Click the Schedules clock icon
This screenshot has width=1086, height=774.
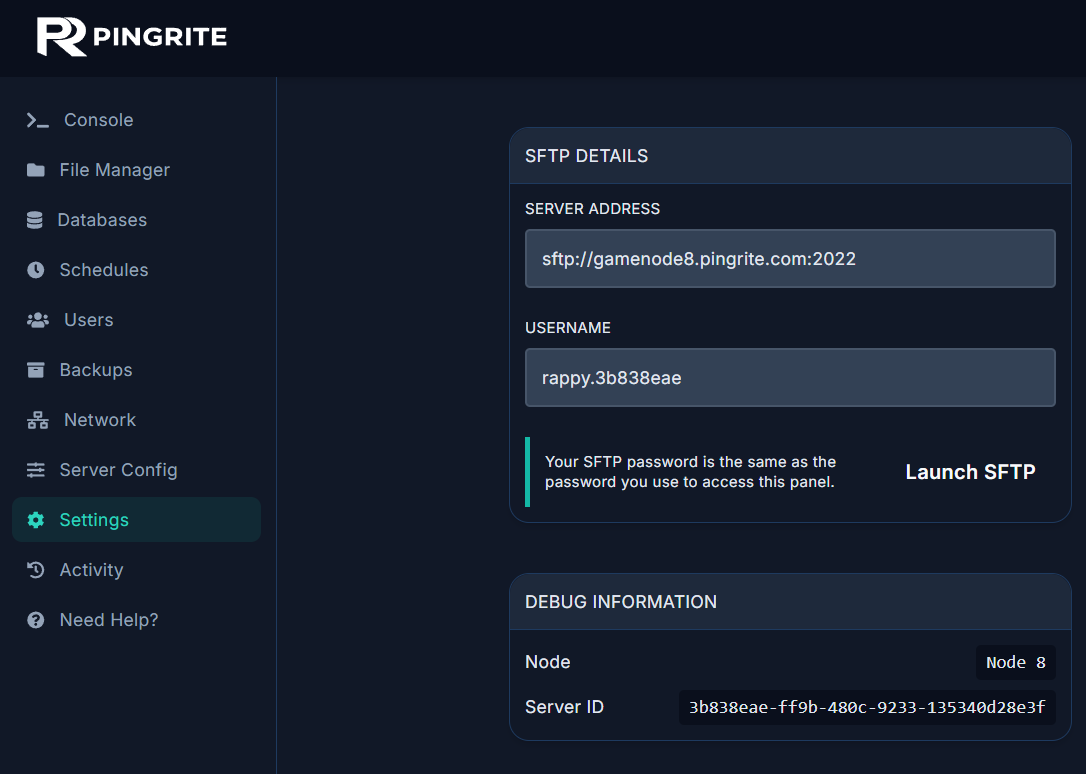pyautogui.click(x=37, y=270)
